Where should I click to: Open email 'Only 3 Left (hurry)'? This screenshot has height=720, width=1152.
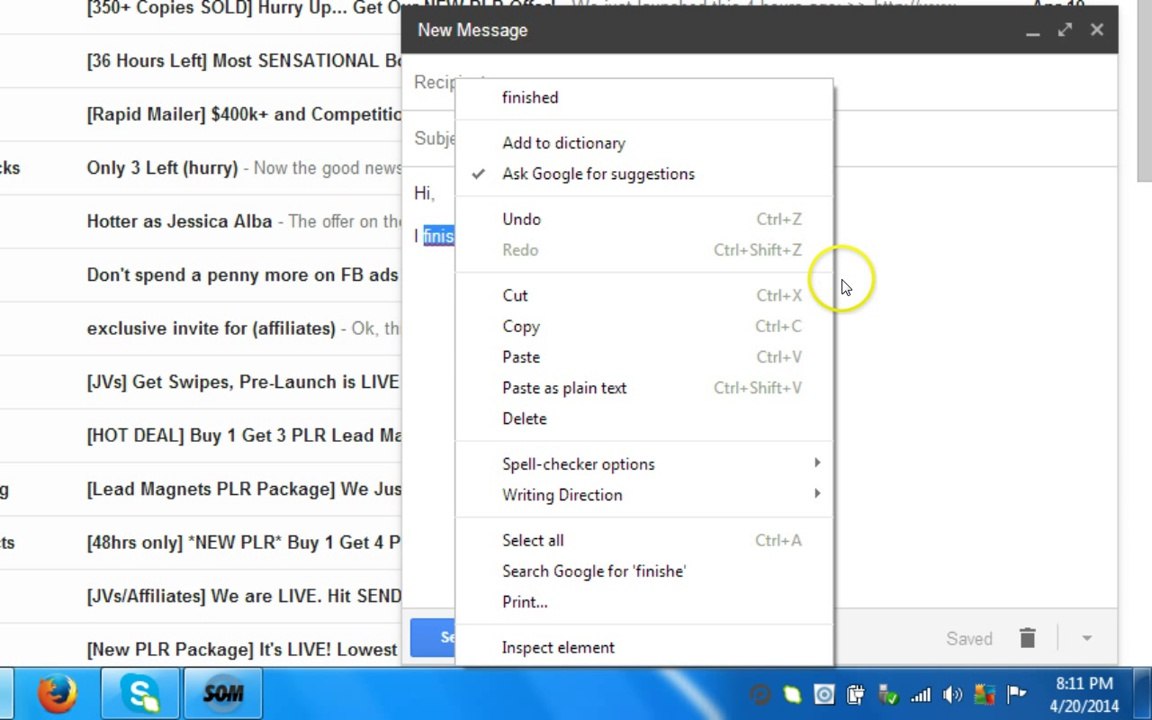(x=200, y=168)
